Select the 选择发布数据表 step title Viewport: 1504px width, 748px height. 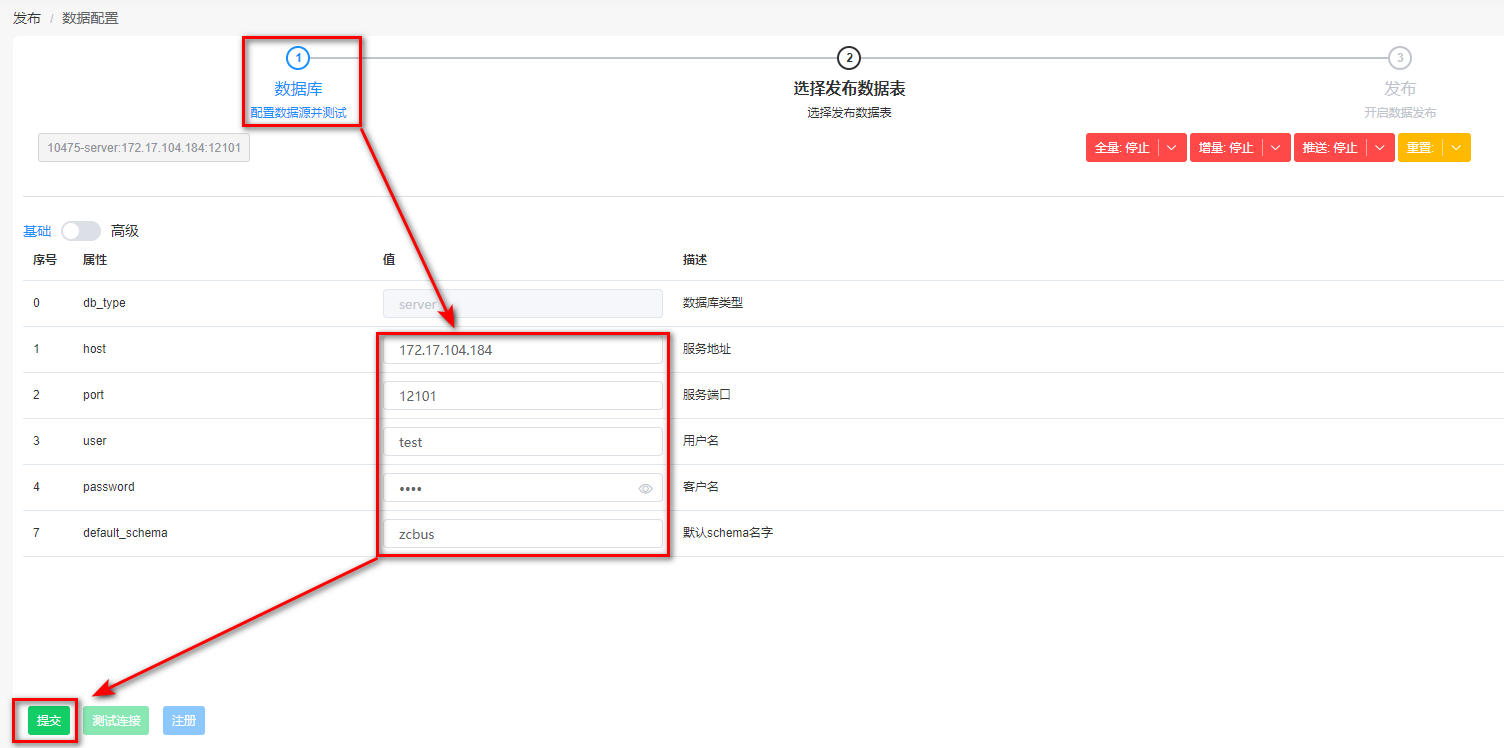(x=849, y=89)
